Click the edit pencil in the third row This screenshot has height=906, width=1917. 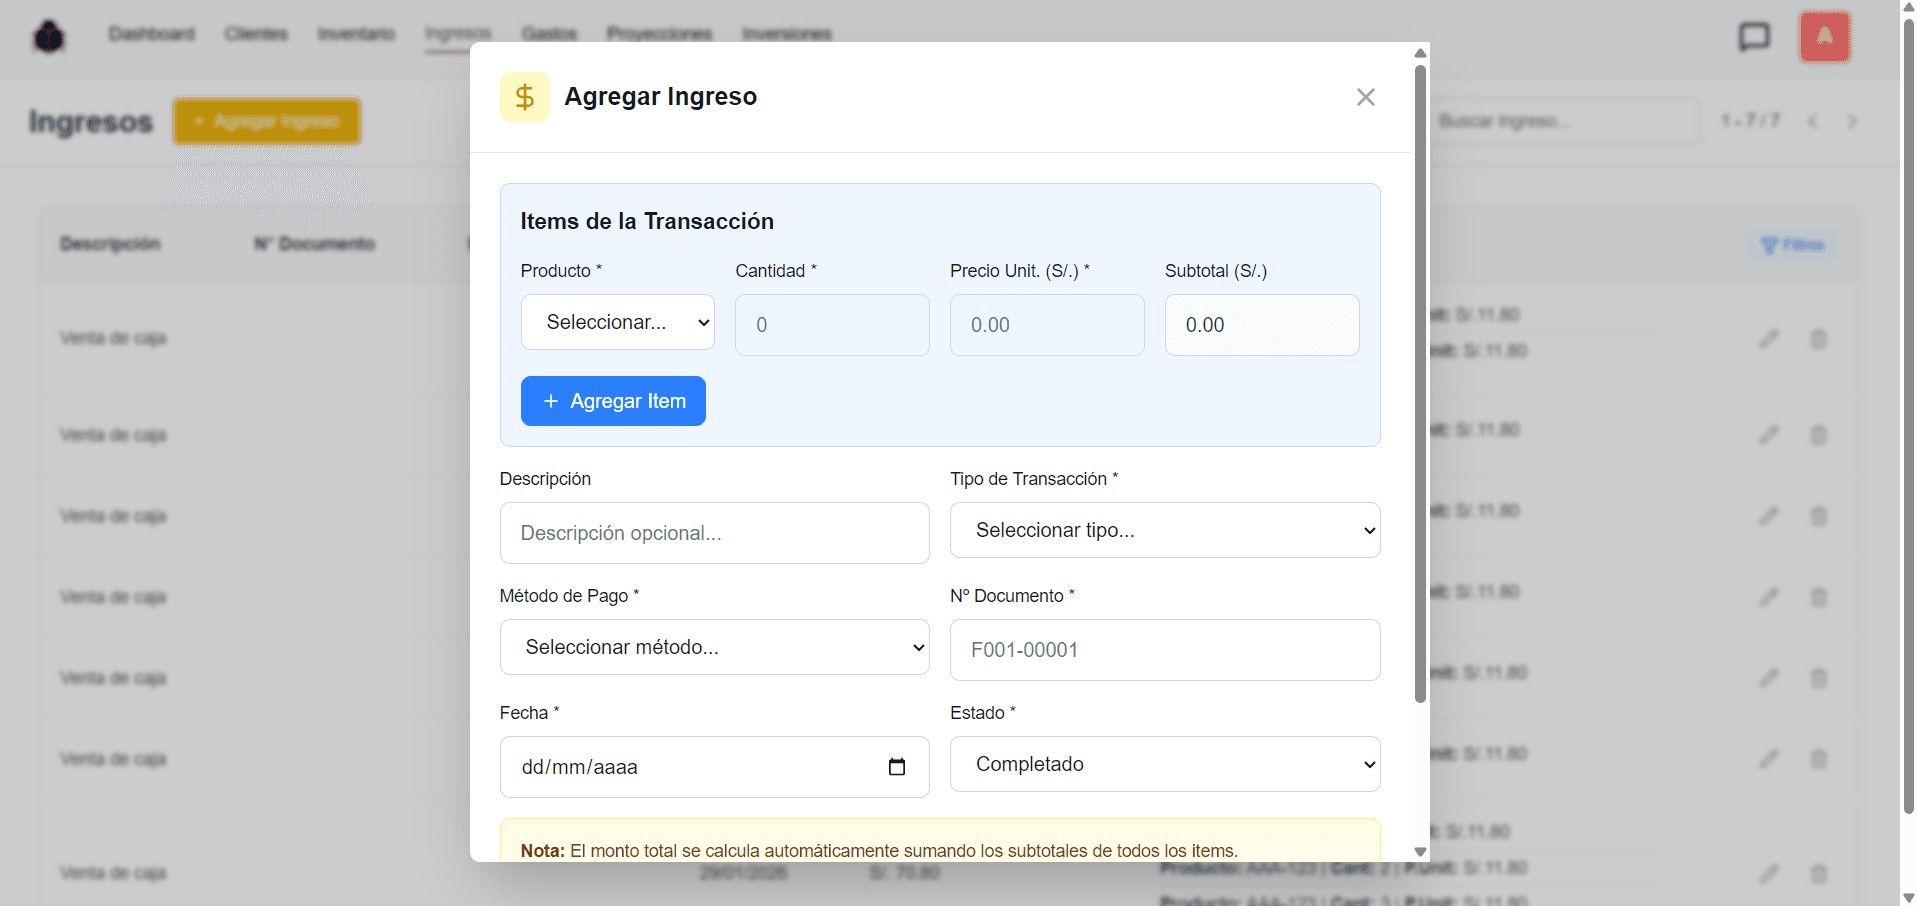coord(1769,516)
